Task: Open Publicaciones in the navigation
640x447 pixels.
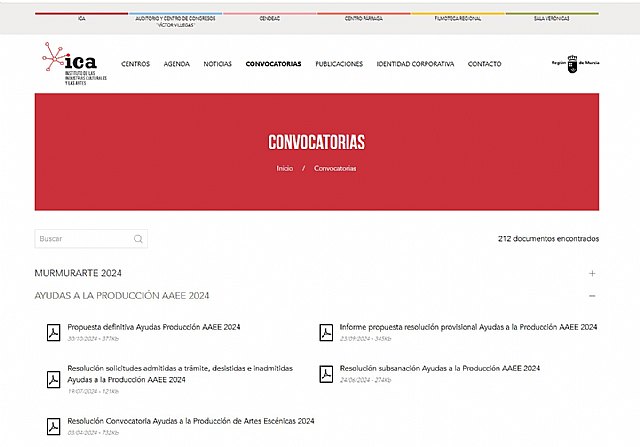Action: pyautogui.click(x=339, y=64)
